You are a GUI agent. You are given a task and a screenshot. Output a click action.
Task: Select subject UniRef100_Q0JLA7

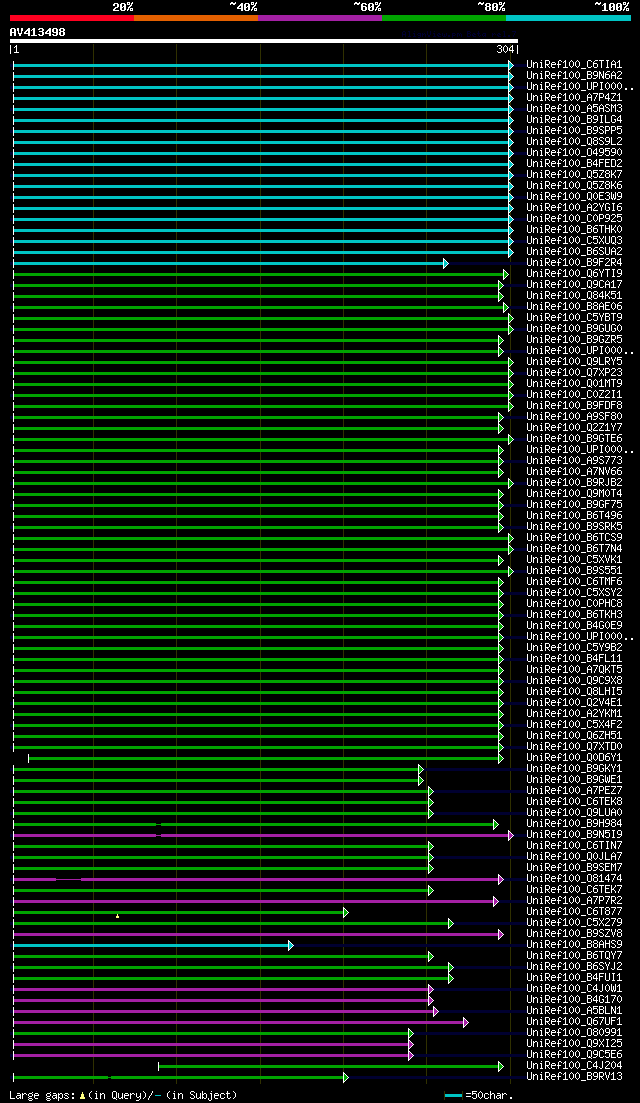pyautogui.click(x=574, y=857)
